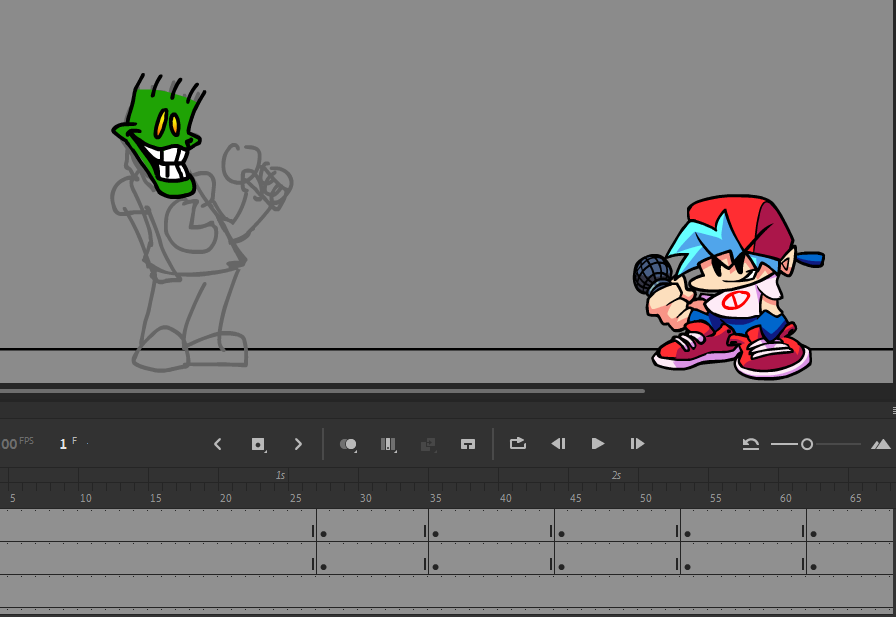This screenshot has width=896, height=617.
Task: Zoom in the timeline with mountains icon
Action: [881, 444]
